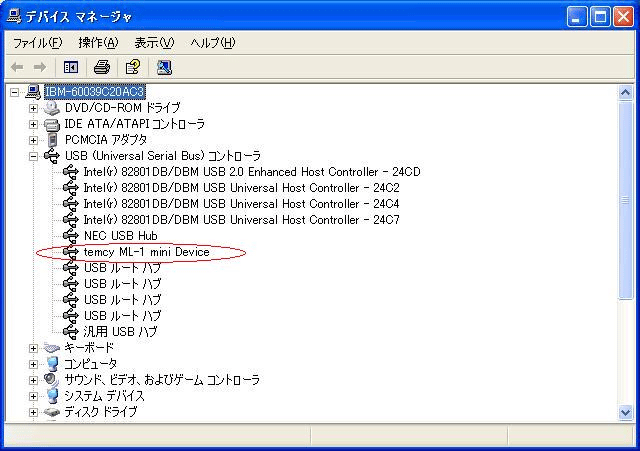Select USB Universal Host Controller - 24C7

[242, 220]
